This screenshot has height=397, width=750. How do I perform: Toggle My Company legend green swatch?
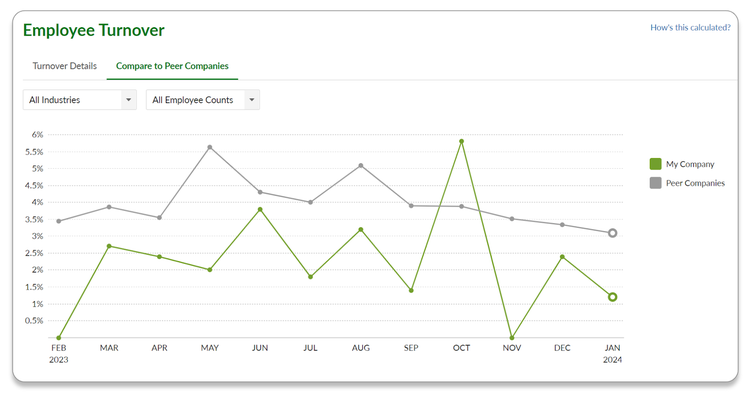pos(655,164)
